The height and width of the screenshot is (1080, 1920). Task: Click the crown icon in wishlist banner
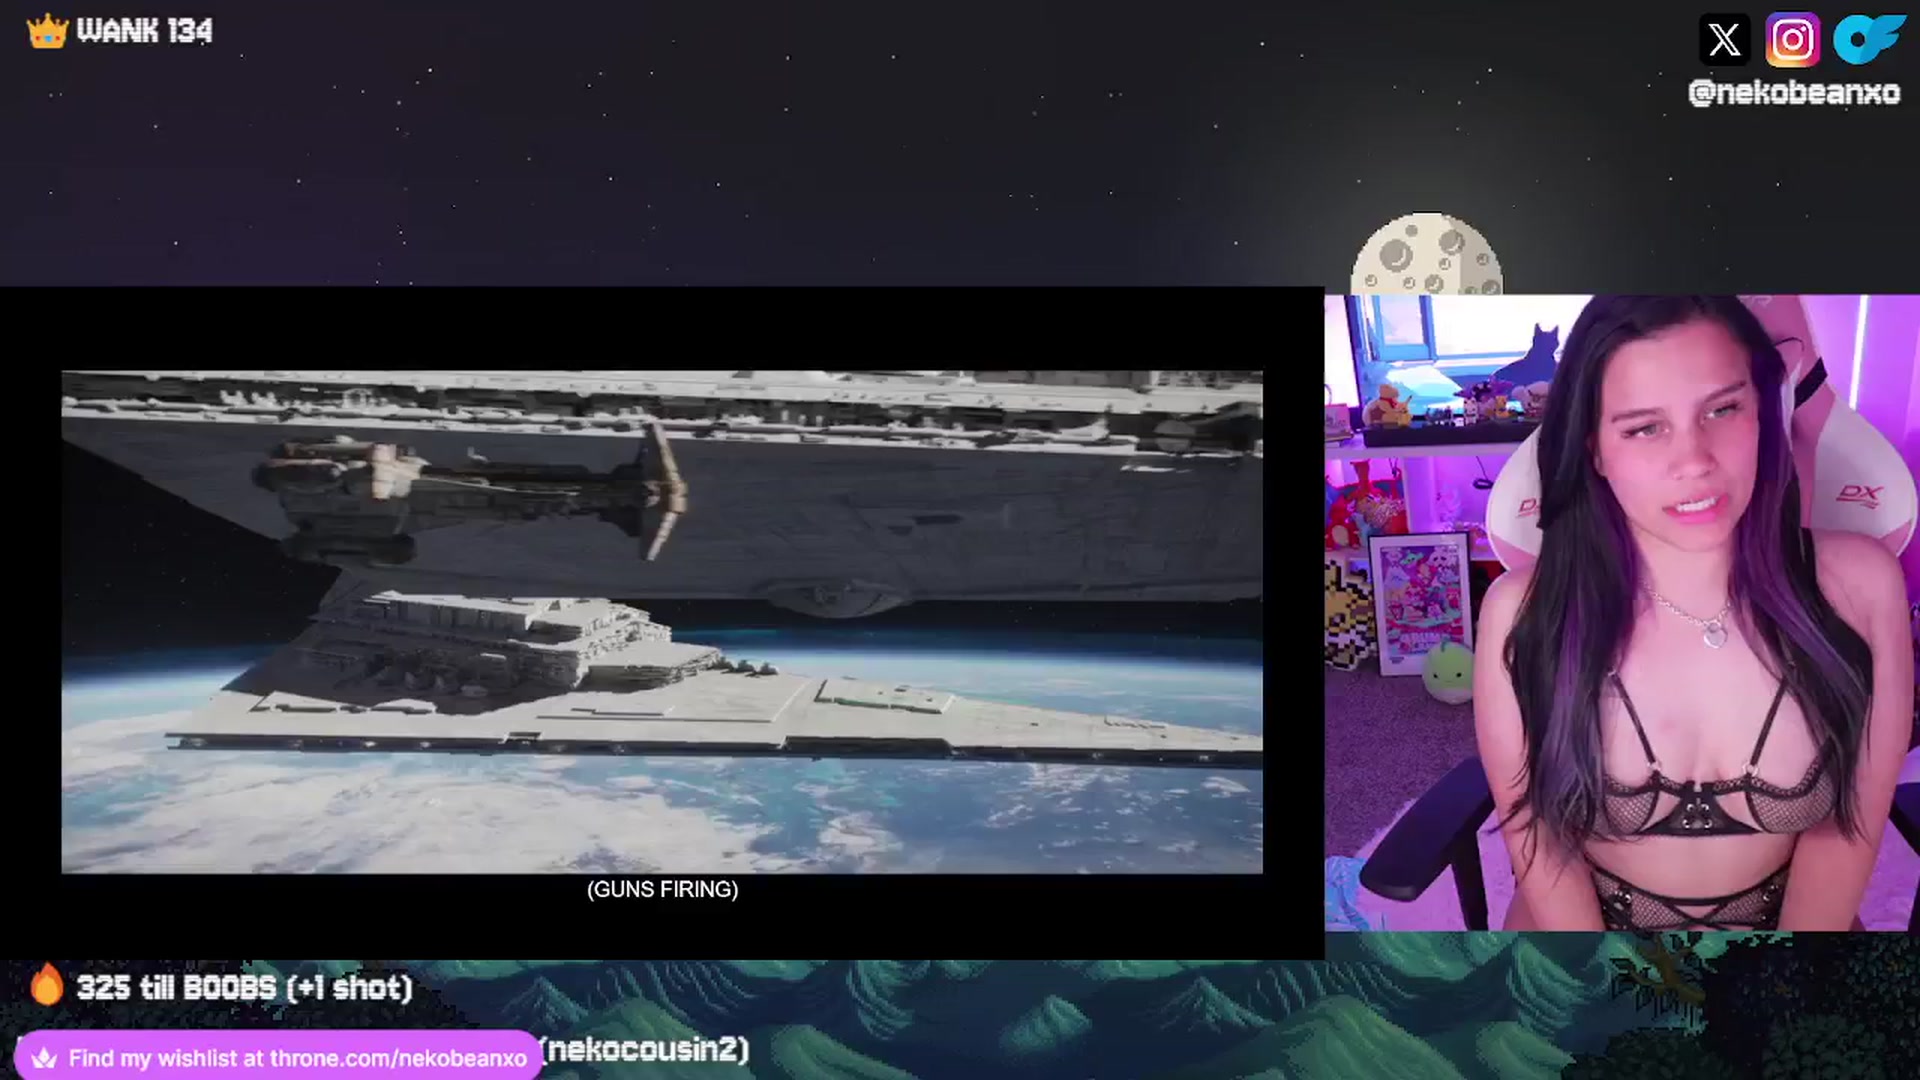tap(44, 1058)
